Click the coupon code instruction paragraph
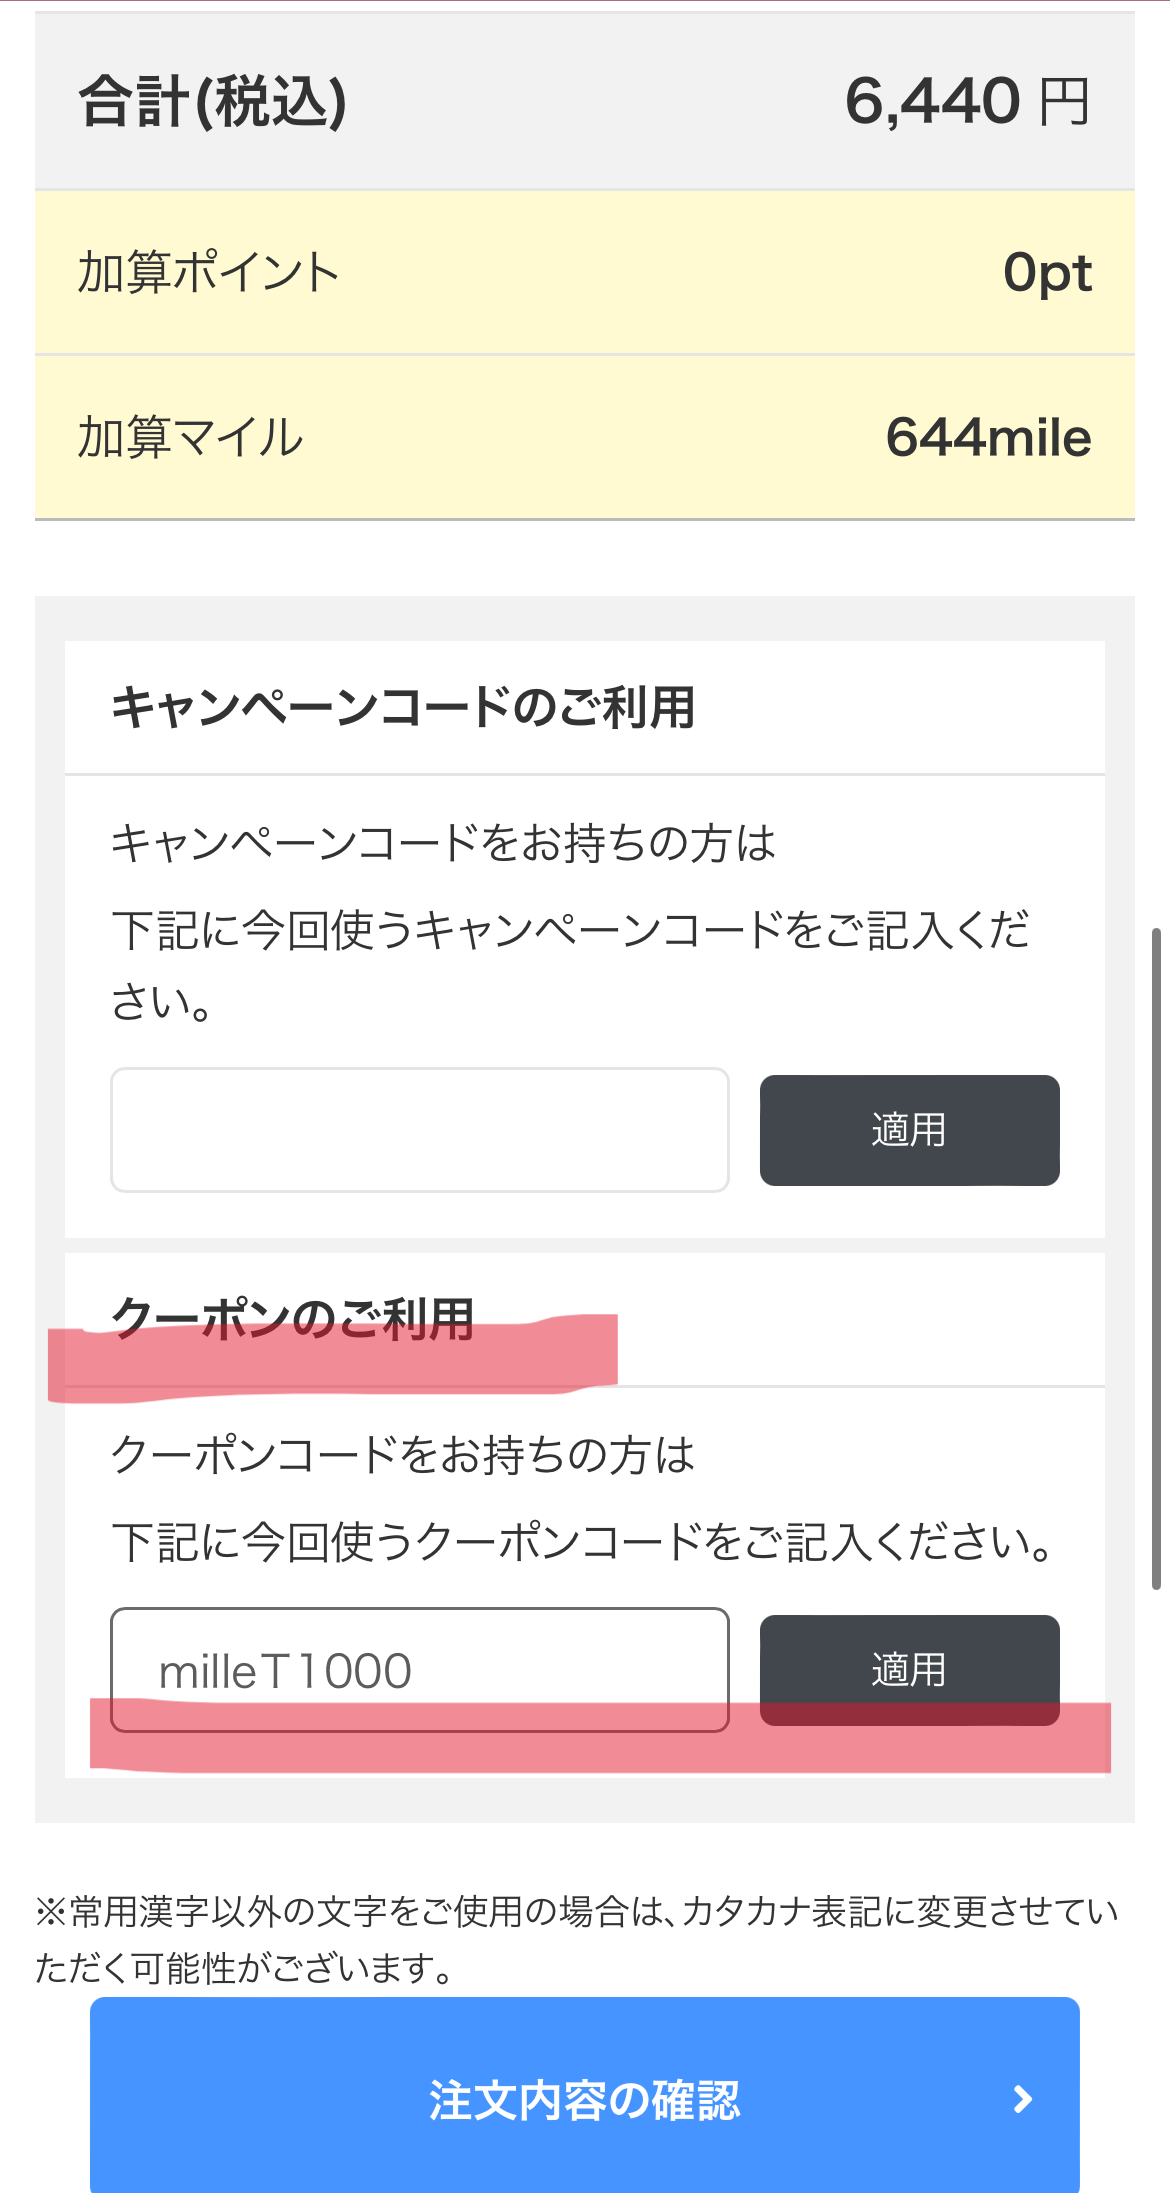The width and height of the screenshot is (1170, 2193). tap(580, 1498)
